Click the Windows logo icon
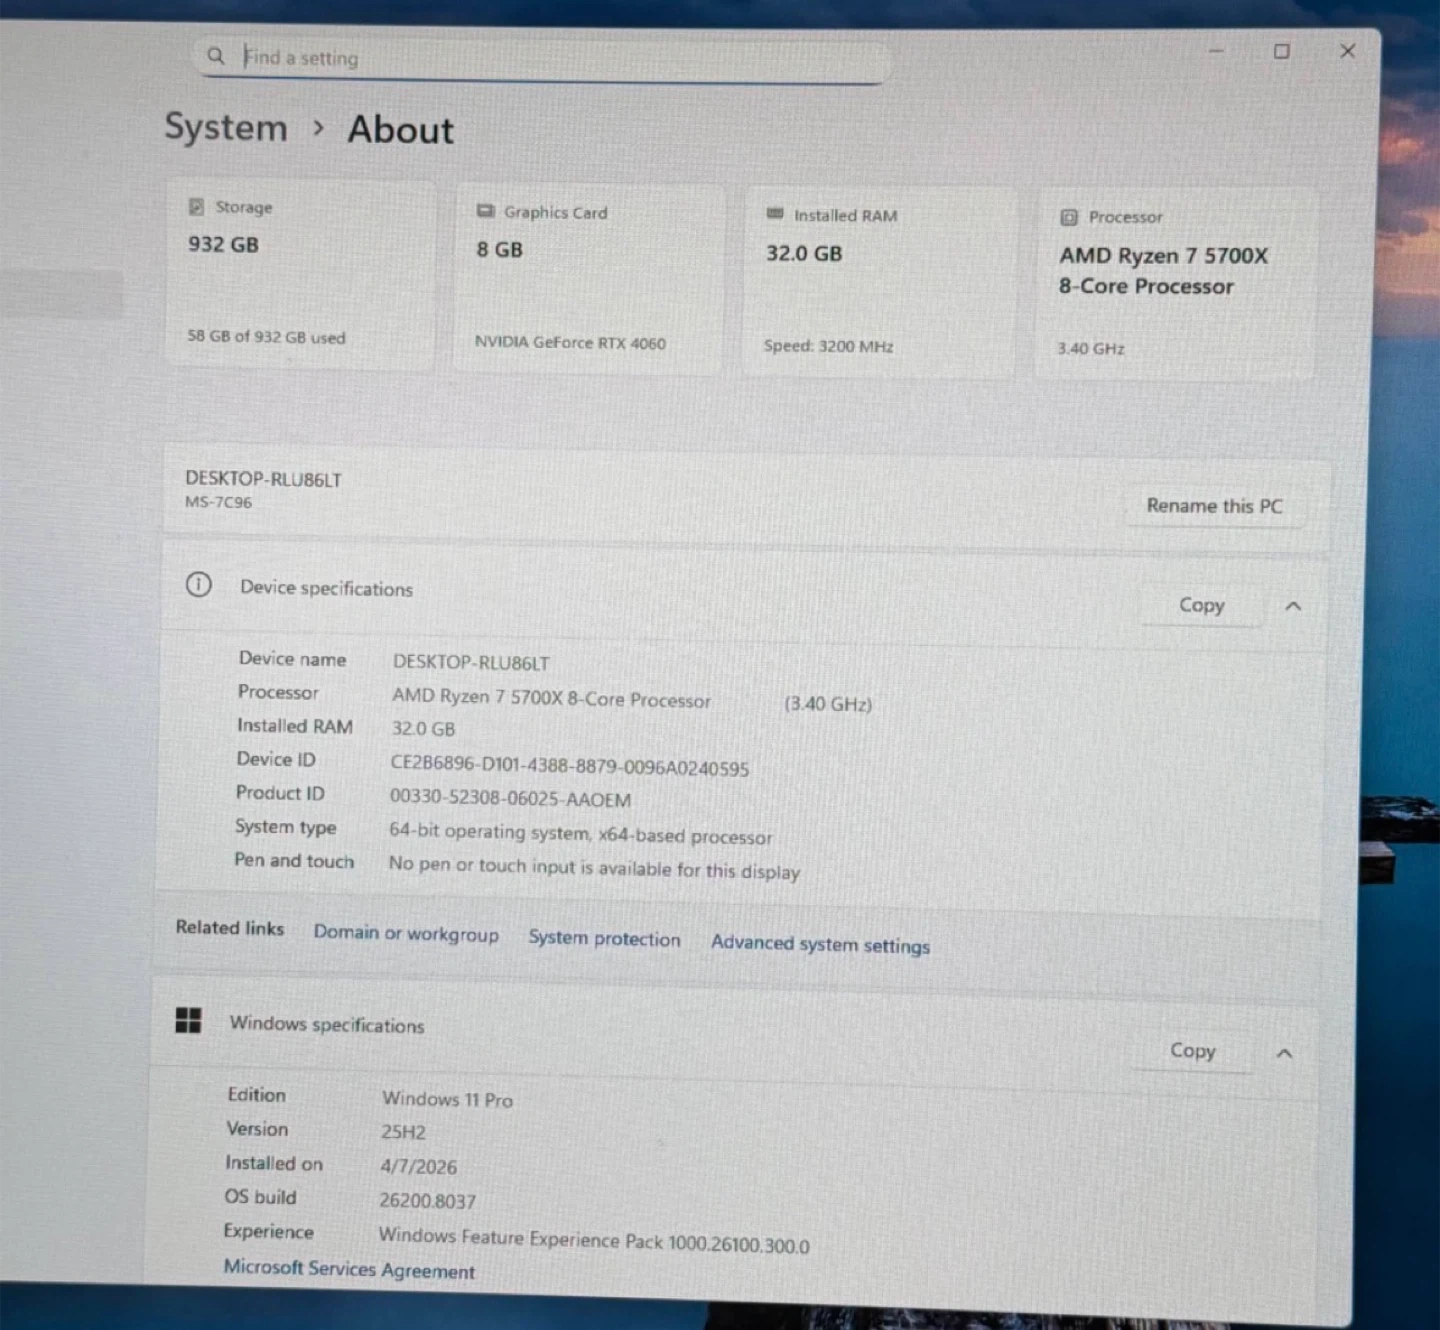Image resolution: width=1440 pixels, height=1330 pixels. coord(188,1020)
